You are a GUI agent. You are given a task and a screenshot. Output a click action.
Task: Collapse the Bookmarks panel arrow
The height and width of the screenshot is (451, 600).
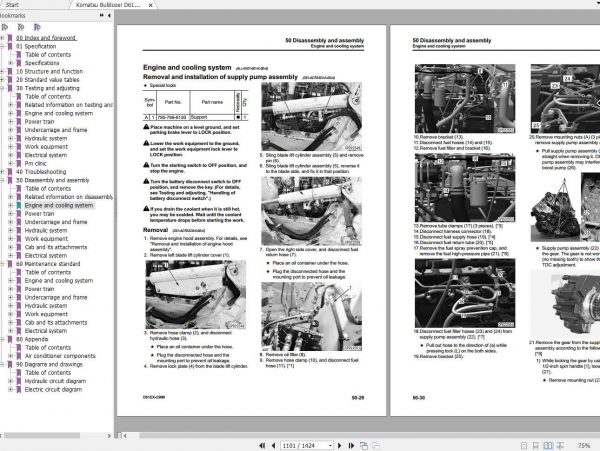click(x=109, y=15)
